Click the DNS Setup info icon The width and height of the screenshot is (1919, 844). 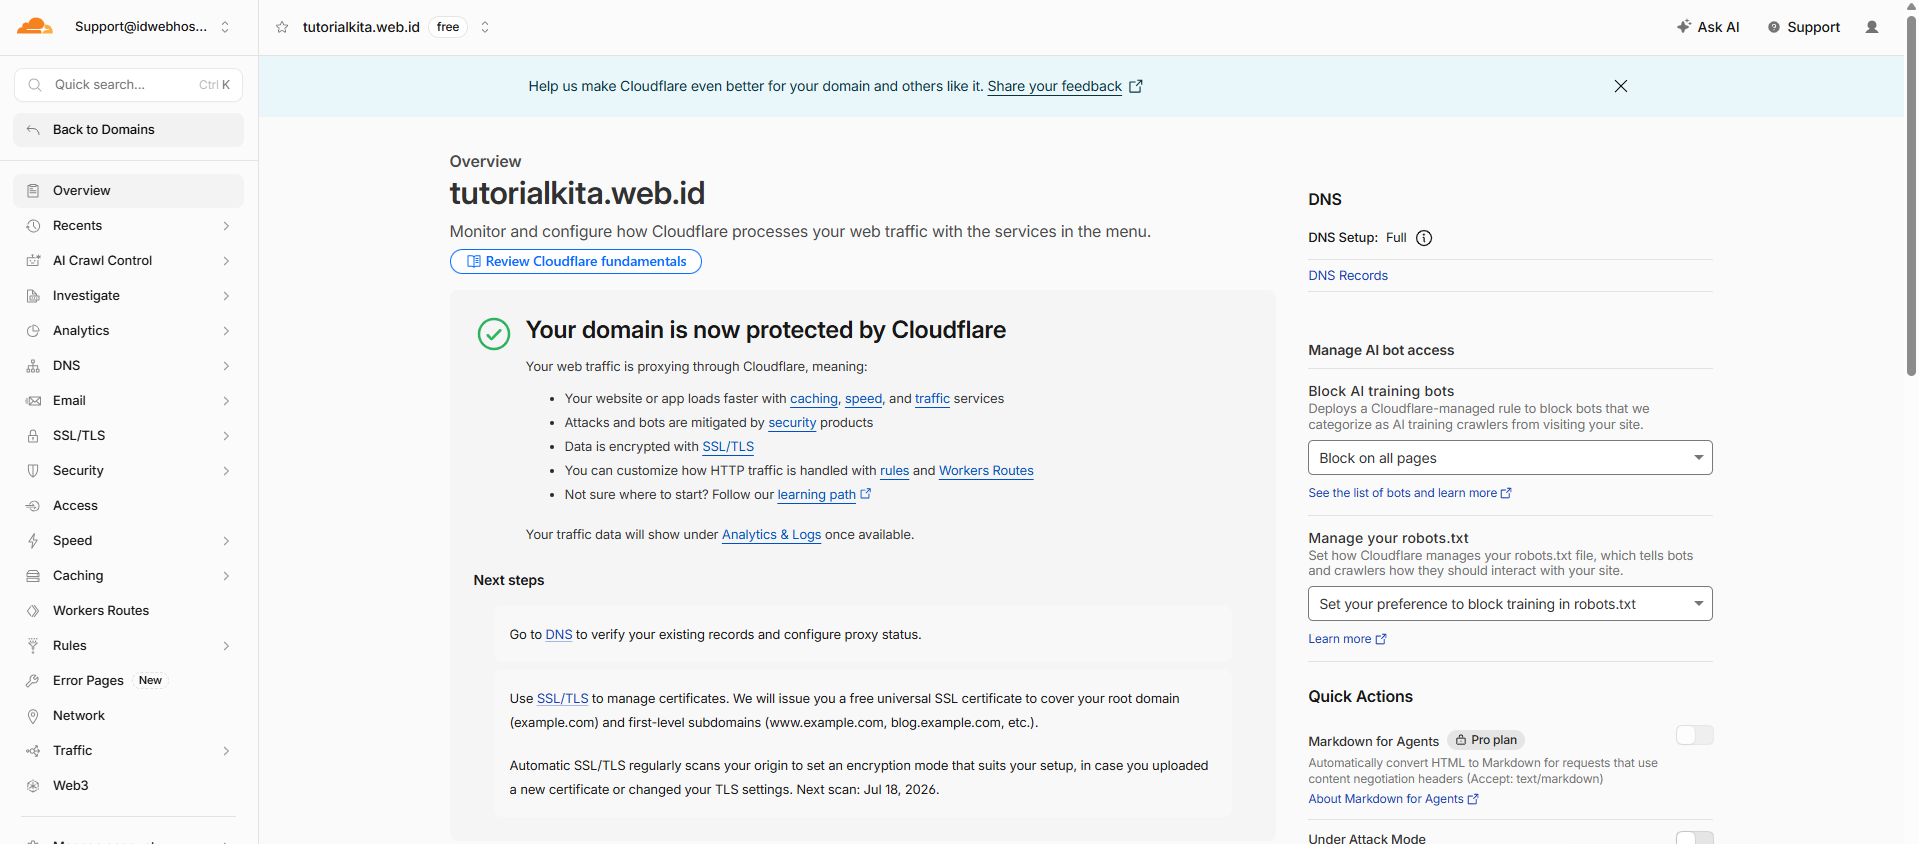[1424, 238]
